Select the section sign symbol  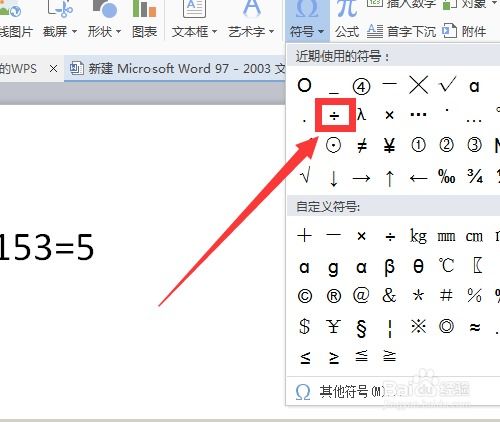(x=361, y=328)
